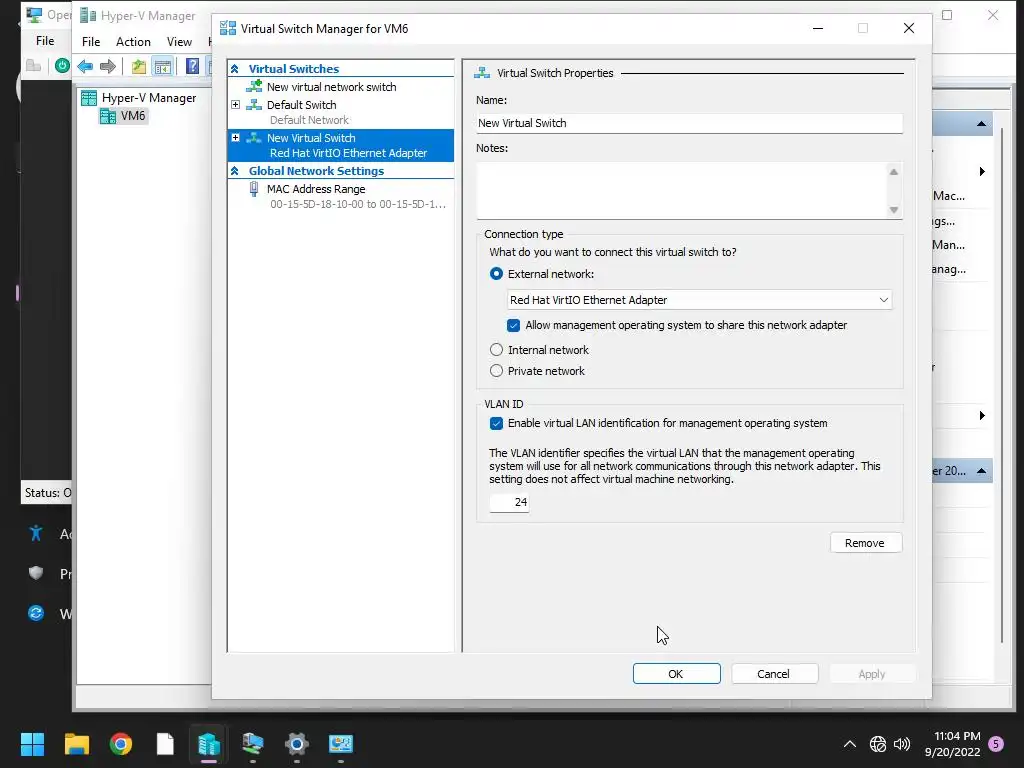The width and height of the screenshot is (1024, 768).
Task: Open Red Hat VirtIO Ethernet Adapter dropdown
Action: [699, 300]
